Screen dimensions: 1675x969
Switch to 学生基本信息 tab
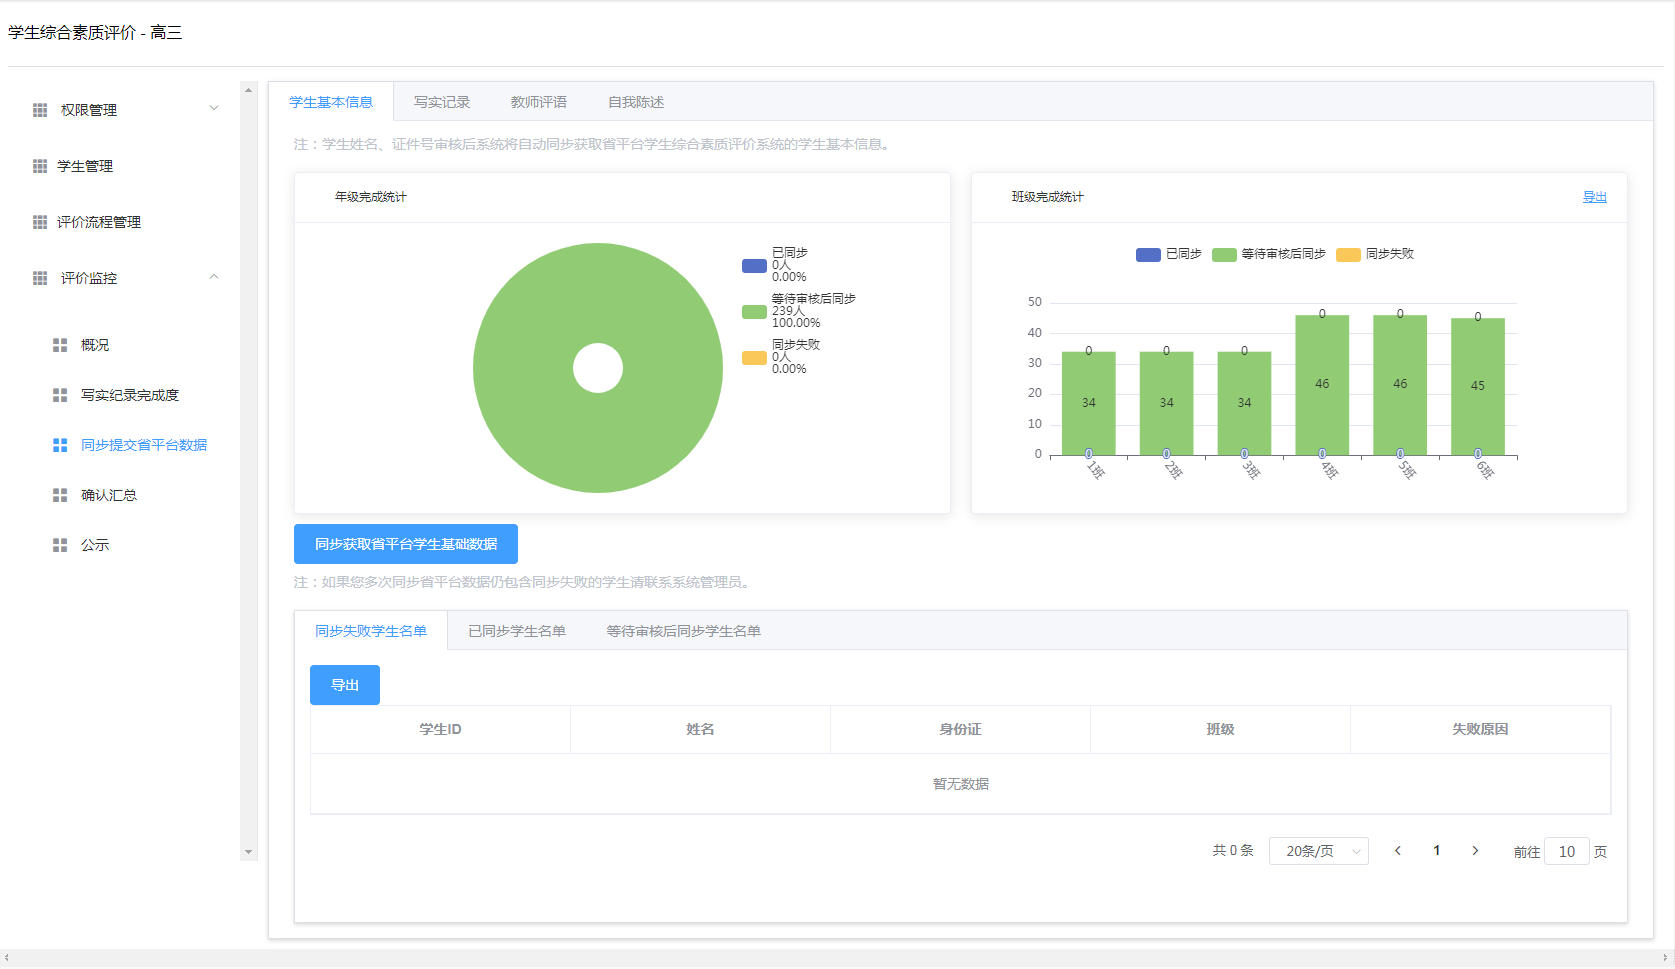point(331,102)
